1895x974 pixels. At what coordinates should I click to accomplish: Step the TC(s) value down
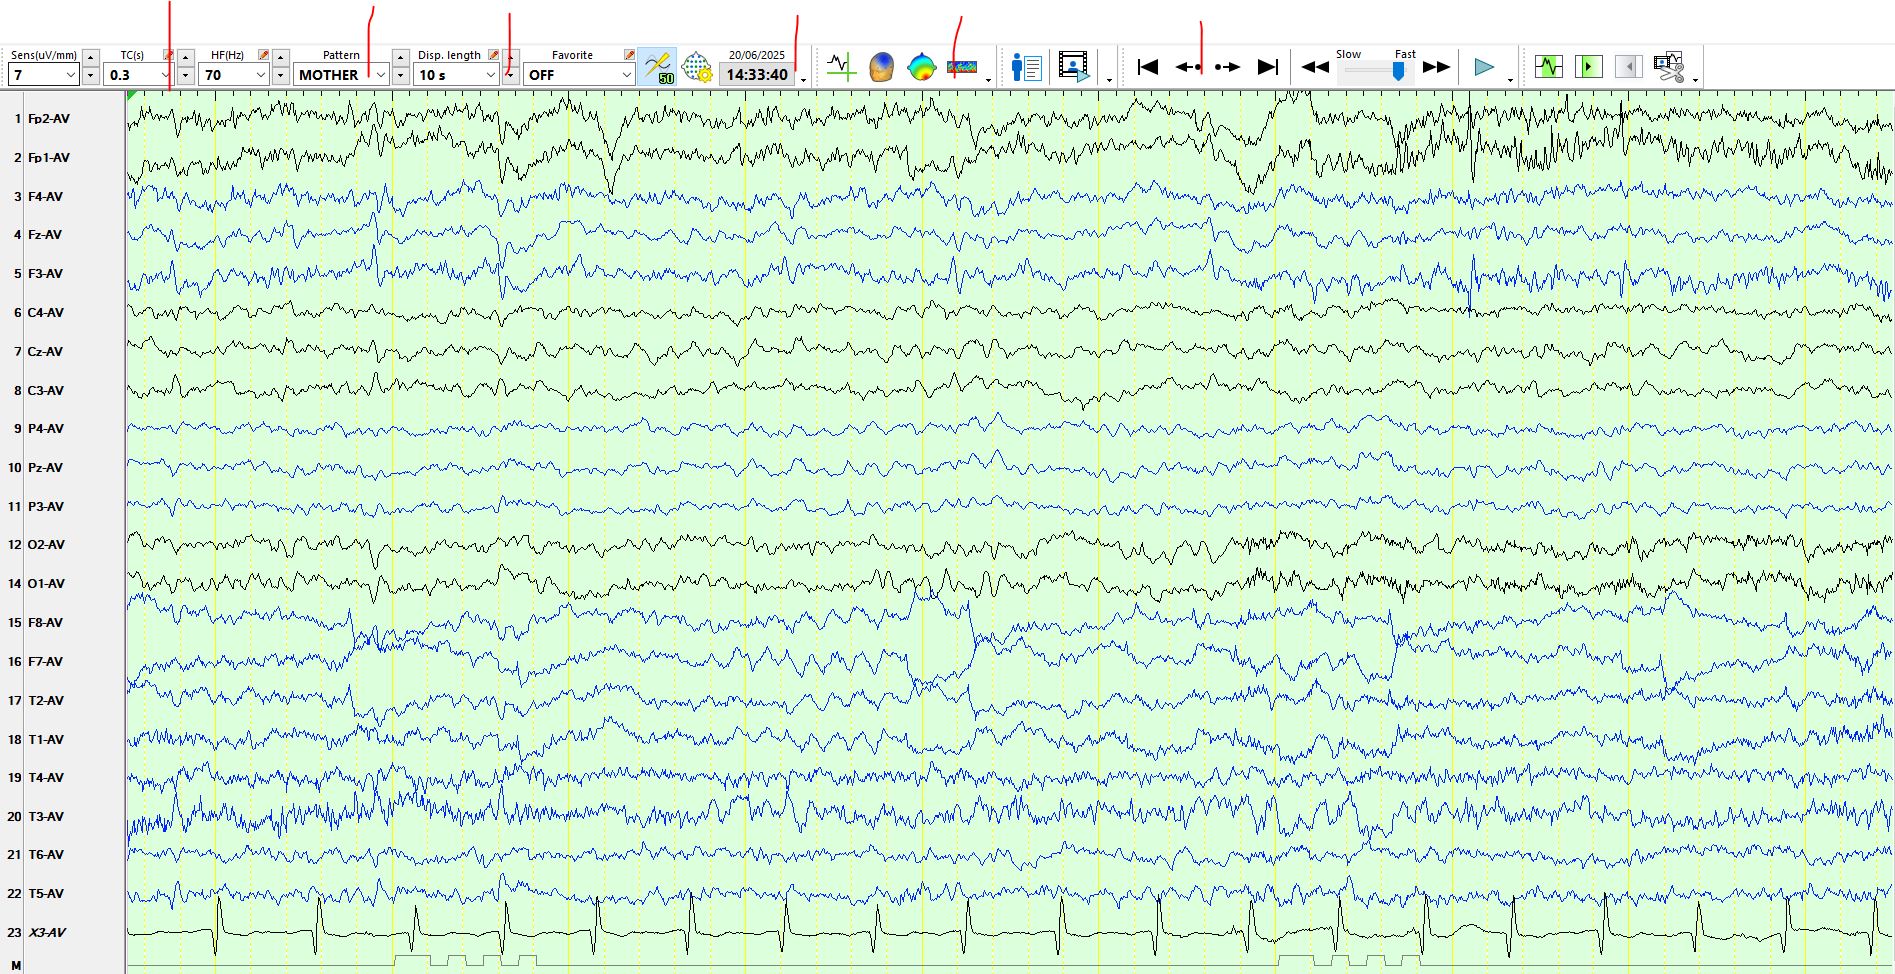tap(186, 76)
